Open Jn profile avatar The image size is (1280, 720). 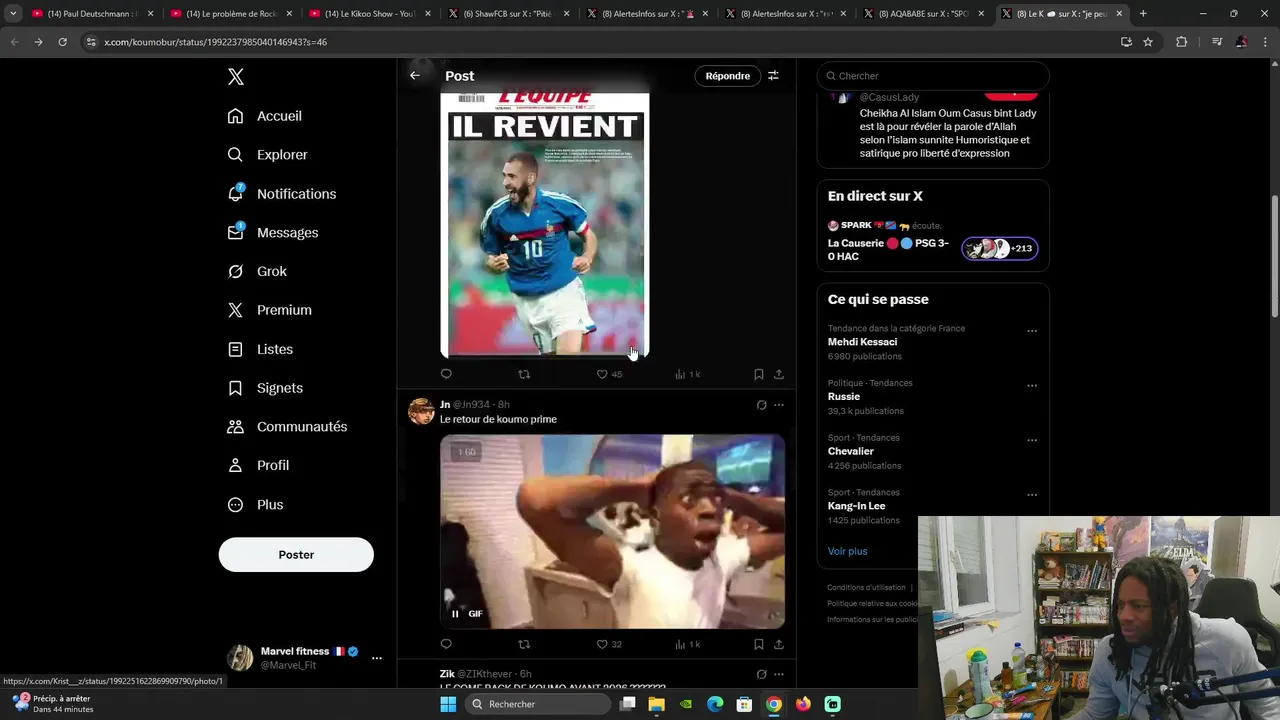421,411
